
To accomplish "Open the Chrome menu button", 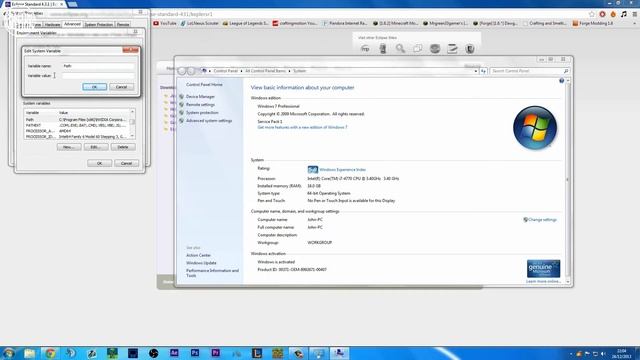I will 635,14.
